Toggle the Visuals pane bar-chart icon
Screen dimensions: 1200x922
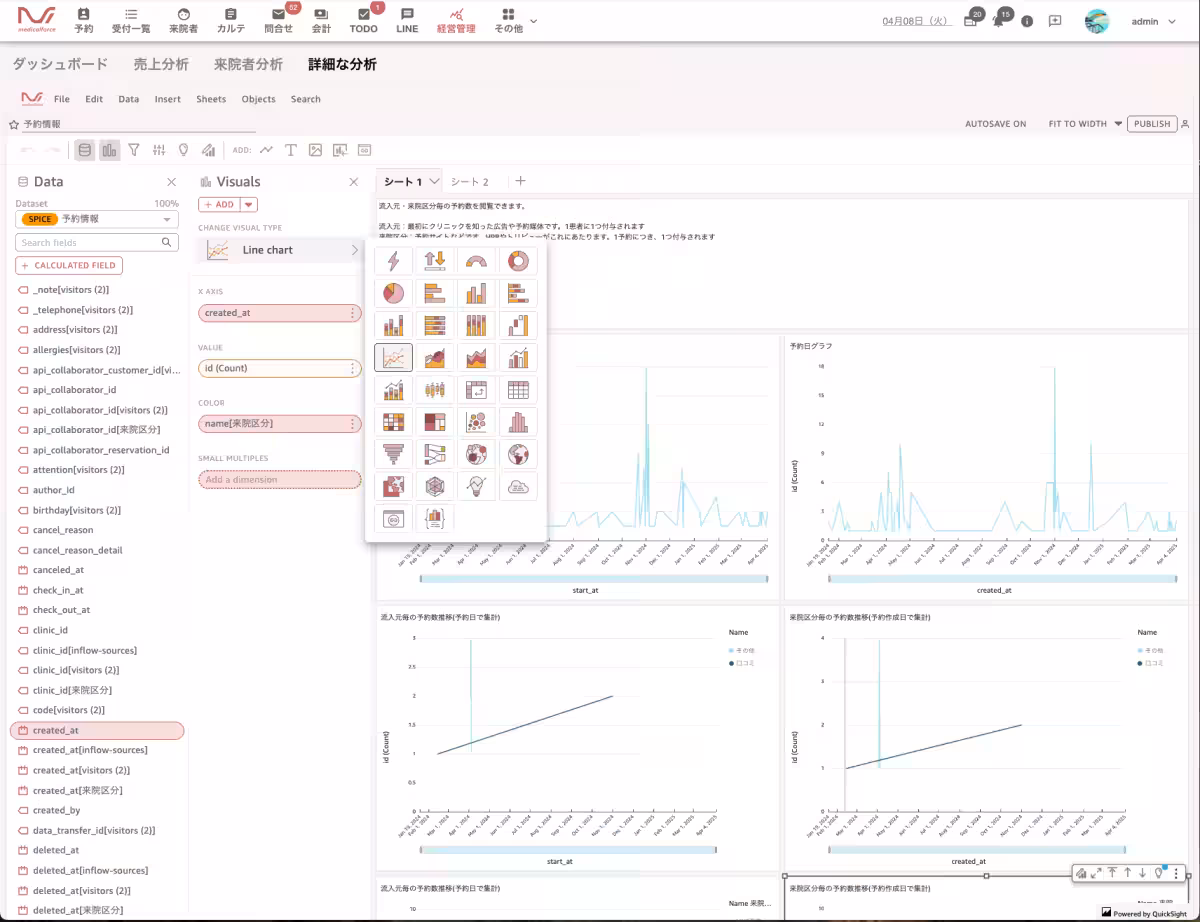[109, 150]
